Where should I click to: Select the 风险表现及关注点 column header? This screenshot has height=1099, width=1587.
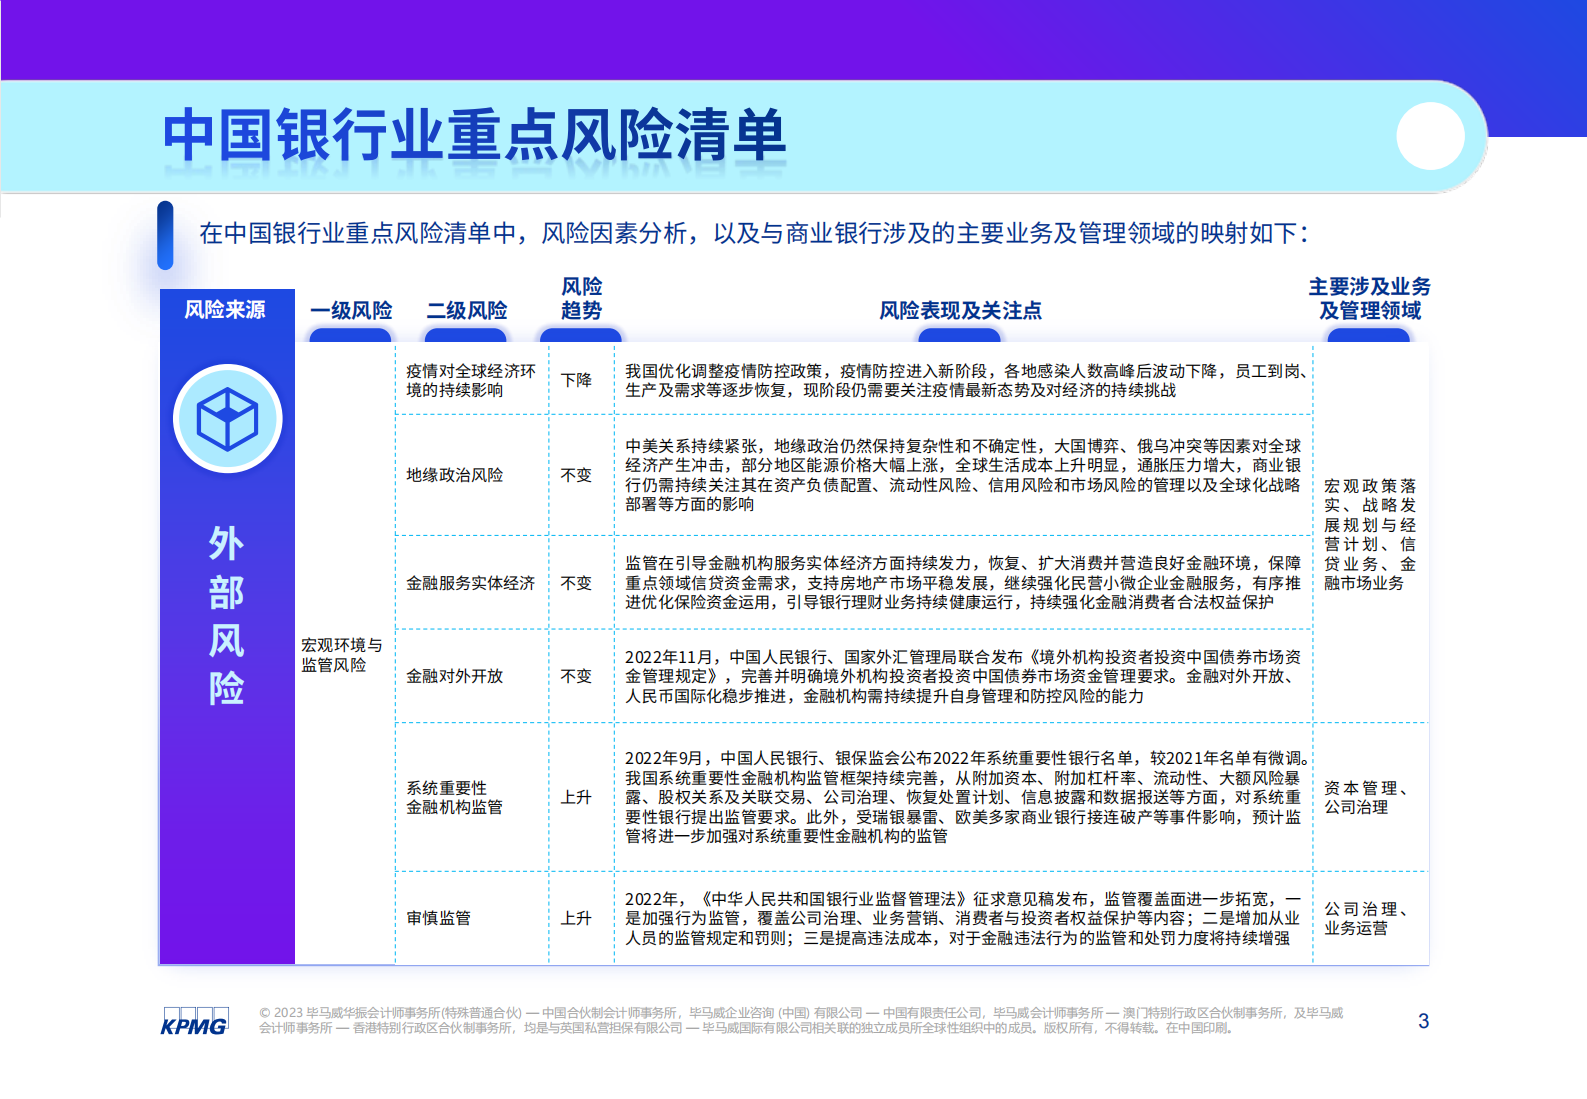click(960, 311)
